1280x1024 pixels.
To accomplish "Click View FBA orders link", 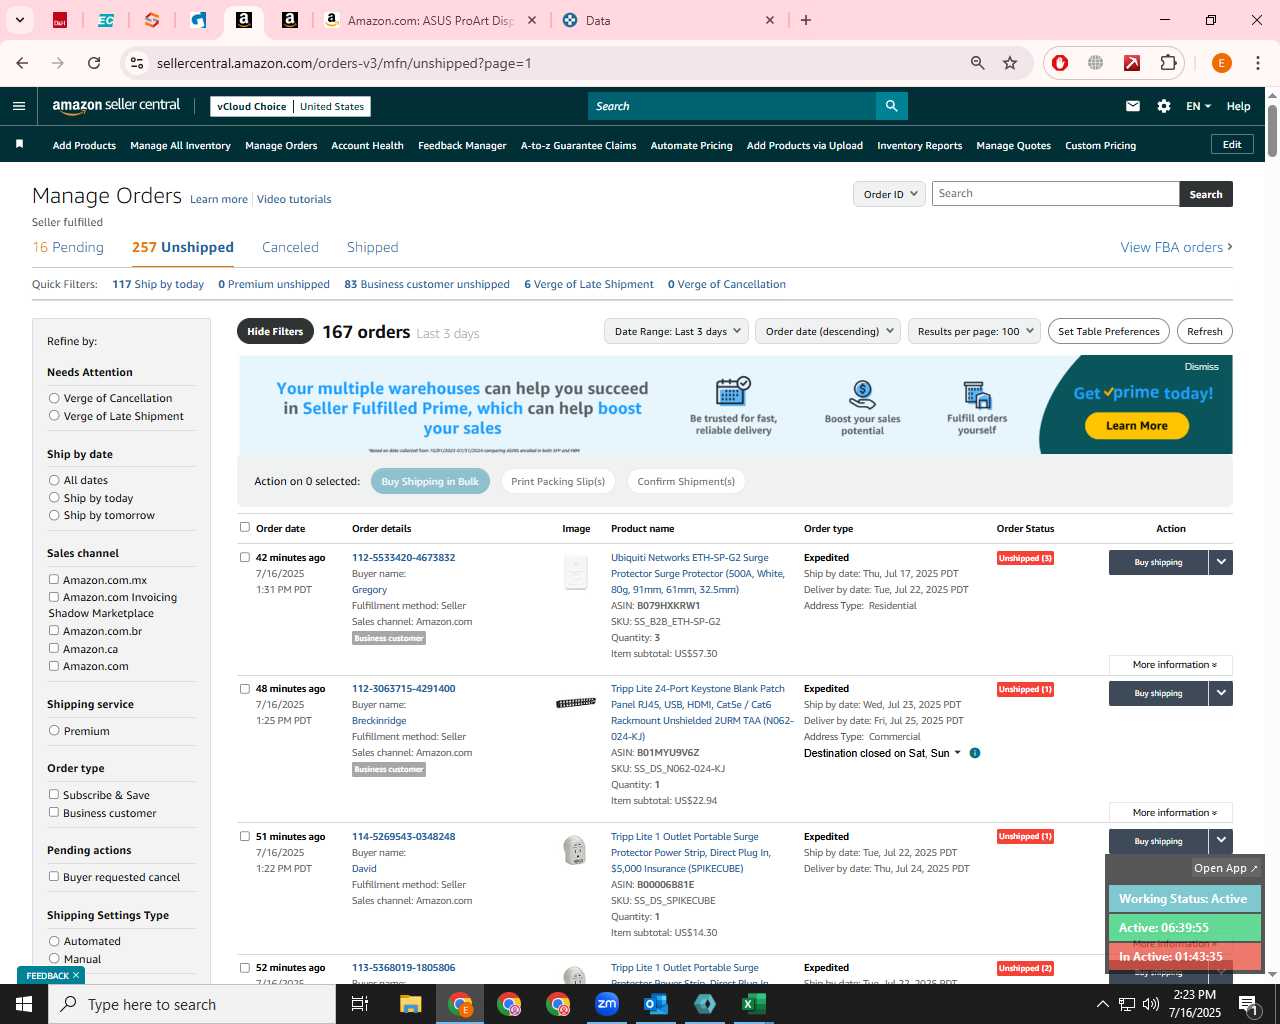I will (1176, 247).
